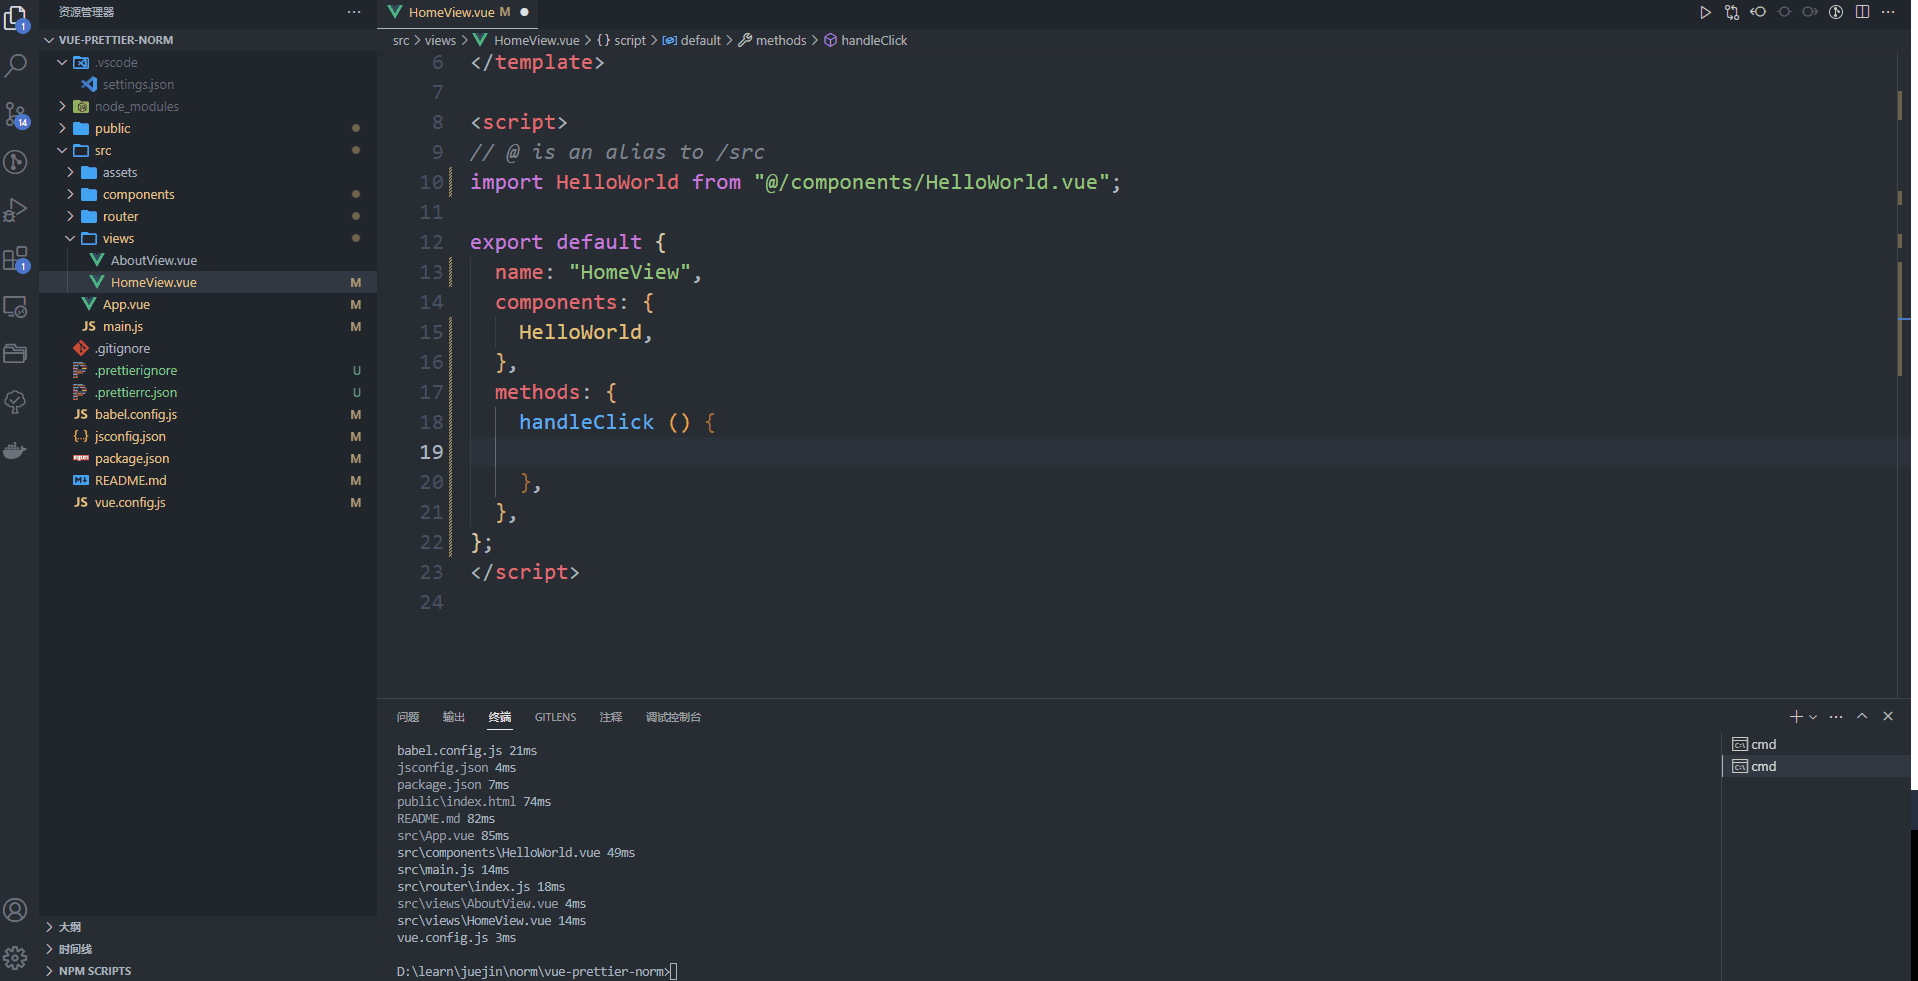
Task: Run the HomeView.vue file with the play button
Action: pos(1705,12)
